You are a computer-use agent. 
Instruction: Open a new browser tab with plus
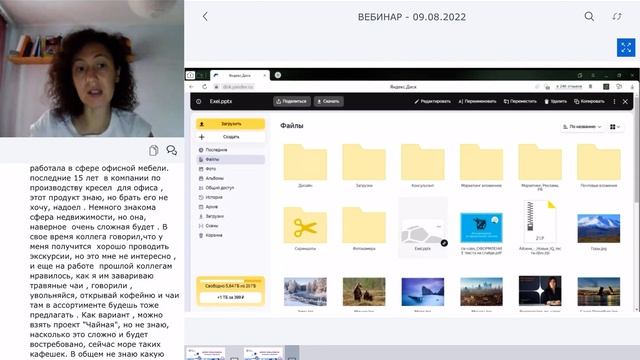278,75
